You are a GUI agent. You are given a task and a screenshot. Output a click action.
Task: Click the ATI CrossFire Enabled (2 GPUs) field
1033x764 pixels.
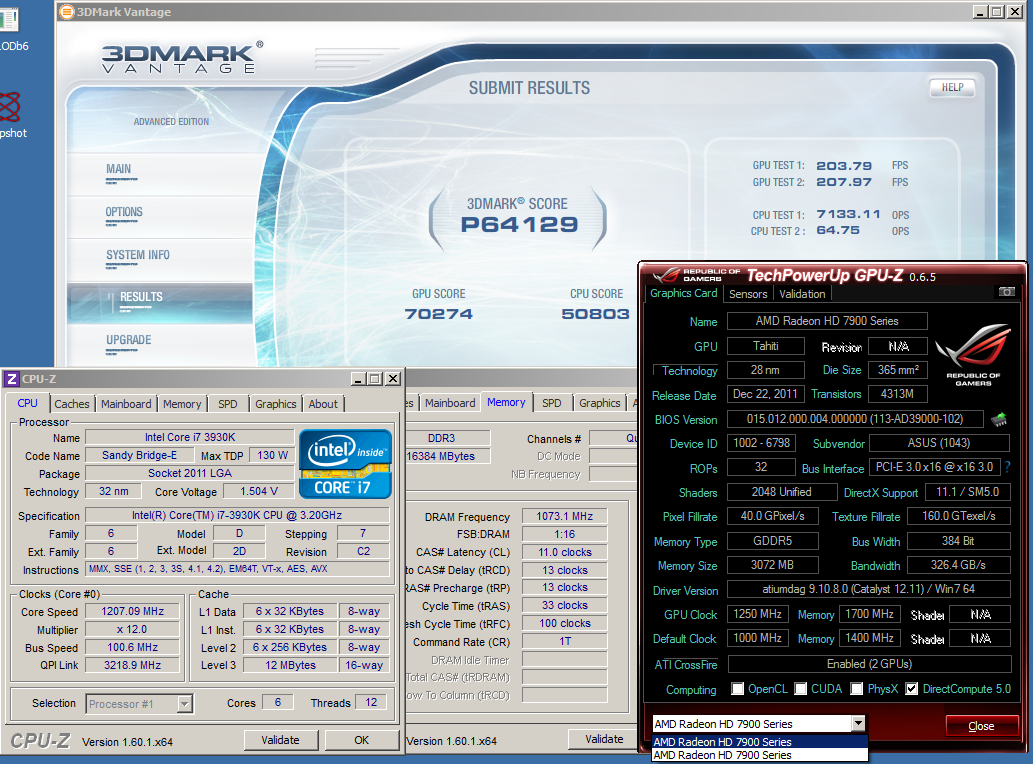869,664
